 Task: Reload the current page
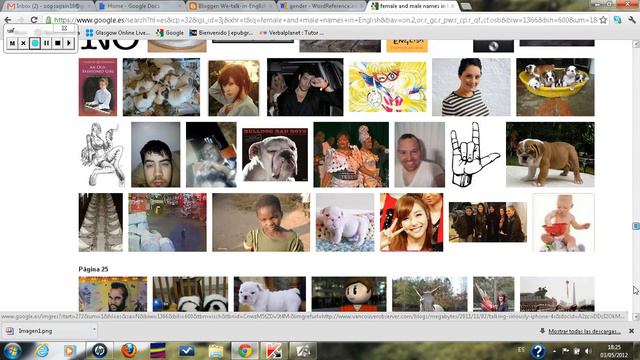34,20
